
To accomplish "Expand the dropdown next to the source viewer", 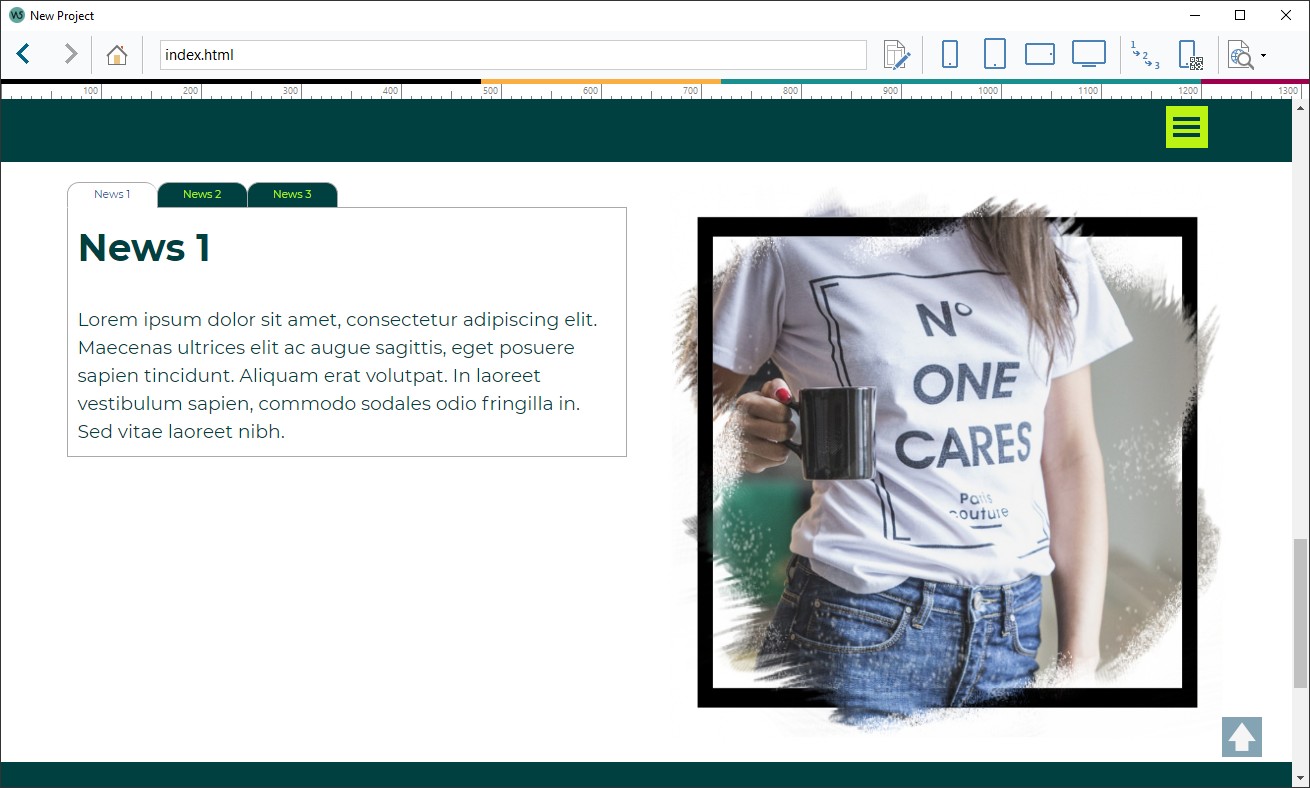I will click(x=1262, y=57).
